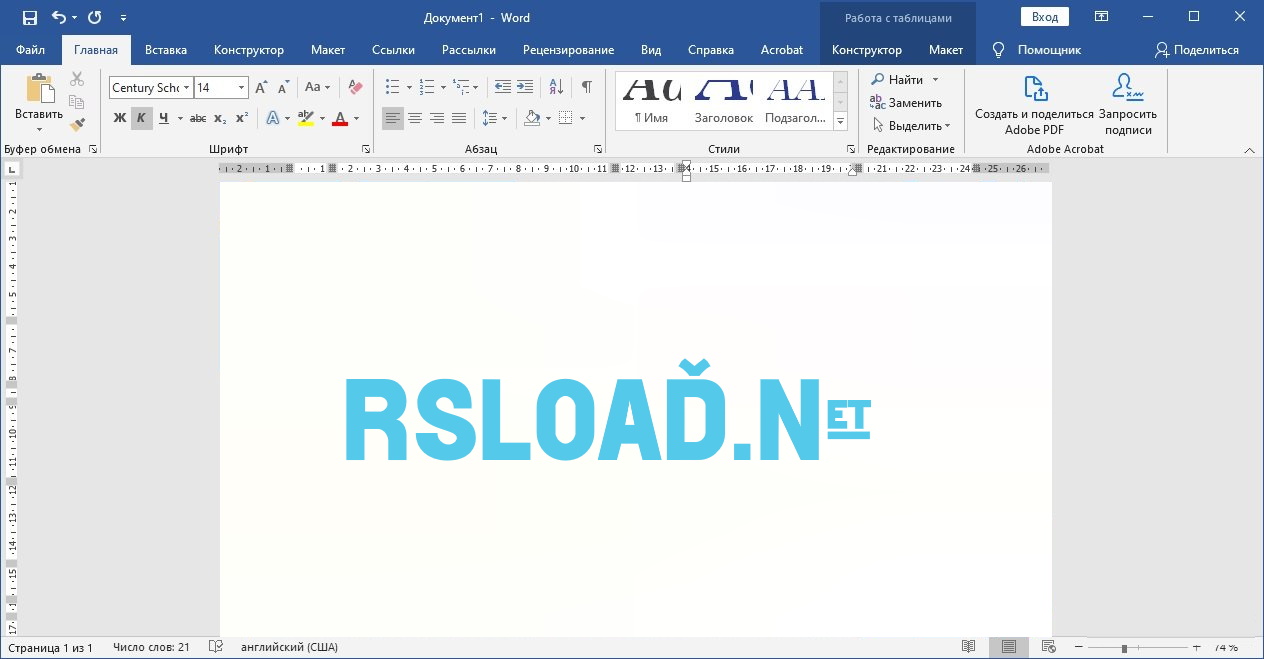Click the numbered list icon

point(428,88)
